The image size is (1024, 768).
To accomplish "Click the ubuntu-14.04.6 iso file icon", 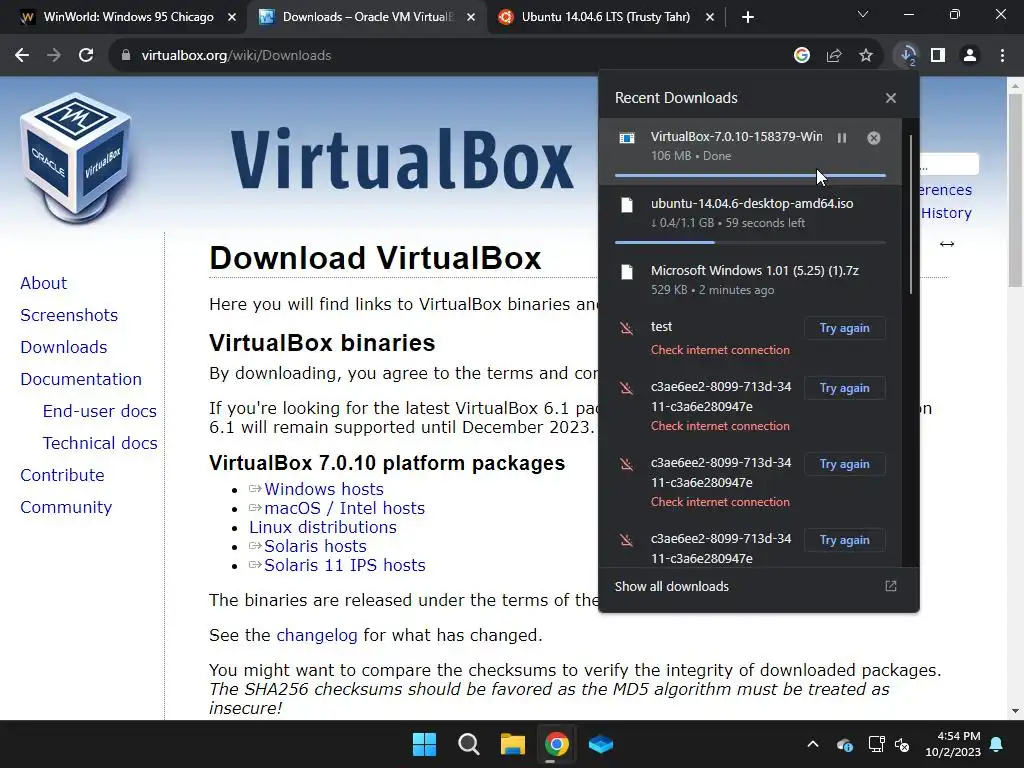I will click(x=627, y=205).
